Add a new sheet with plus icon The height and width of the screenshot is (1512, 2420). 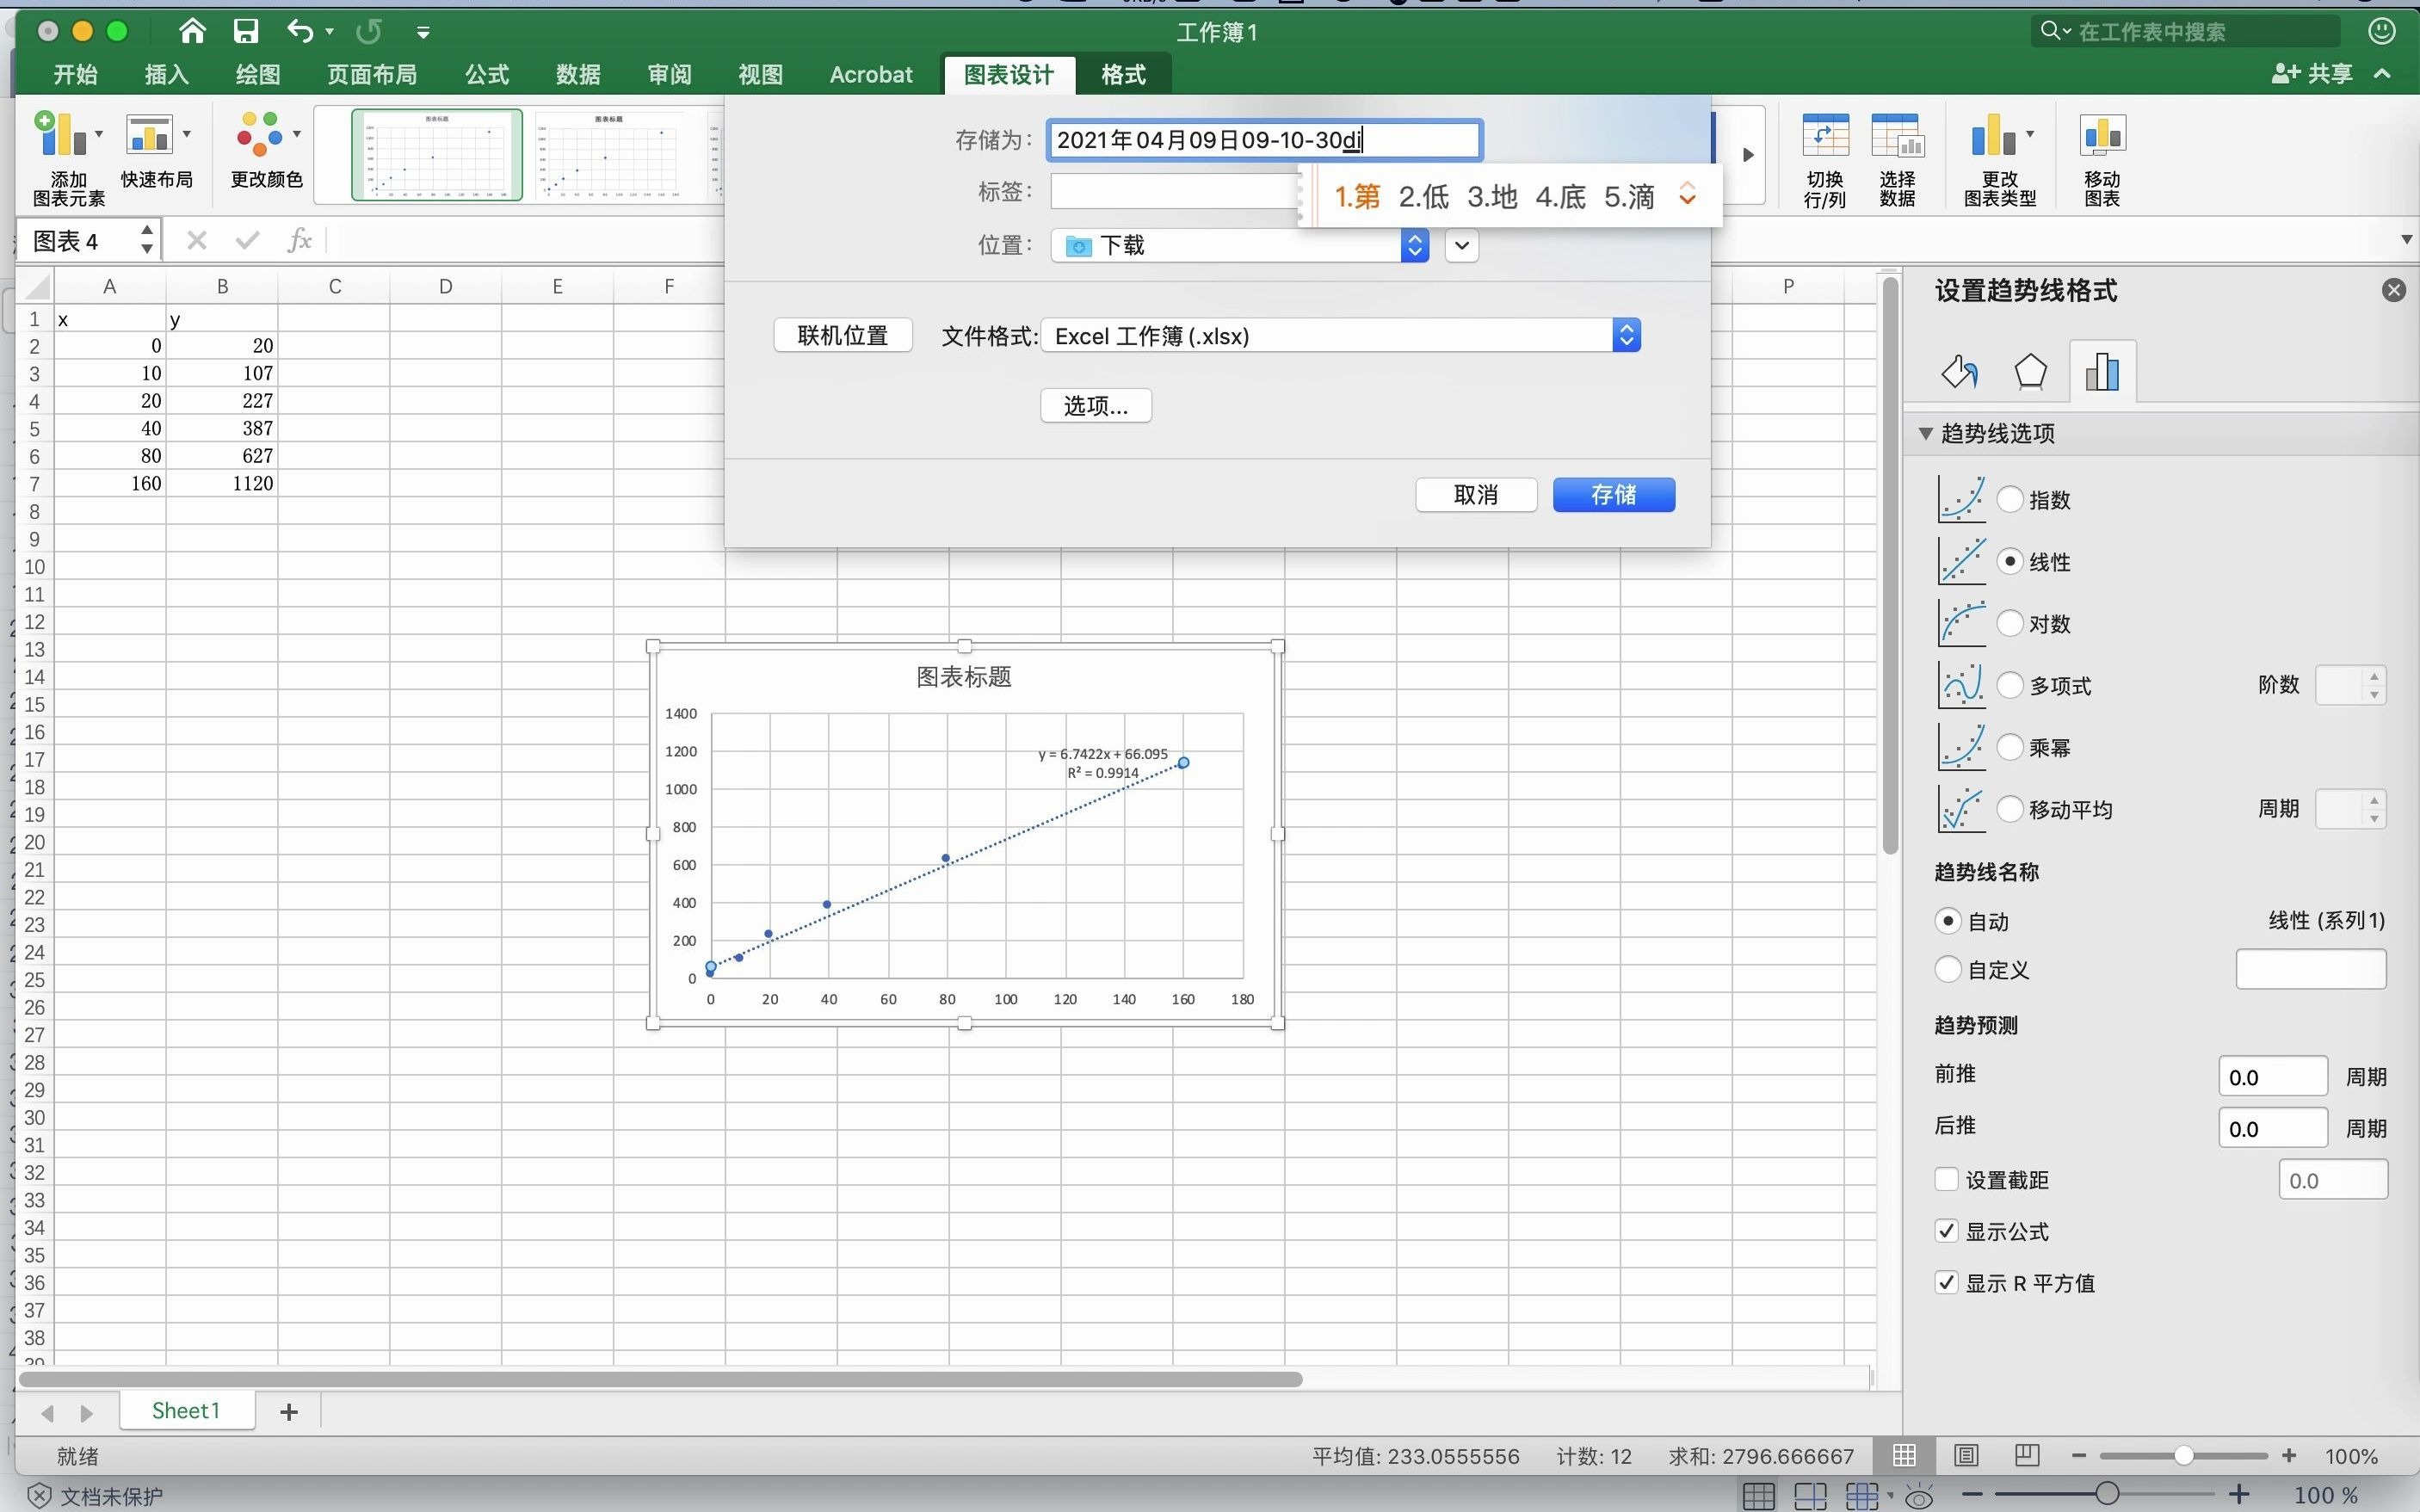tap(289, 1411)
